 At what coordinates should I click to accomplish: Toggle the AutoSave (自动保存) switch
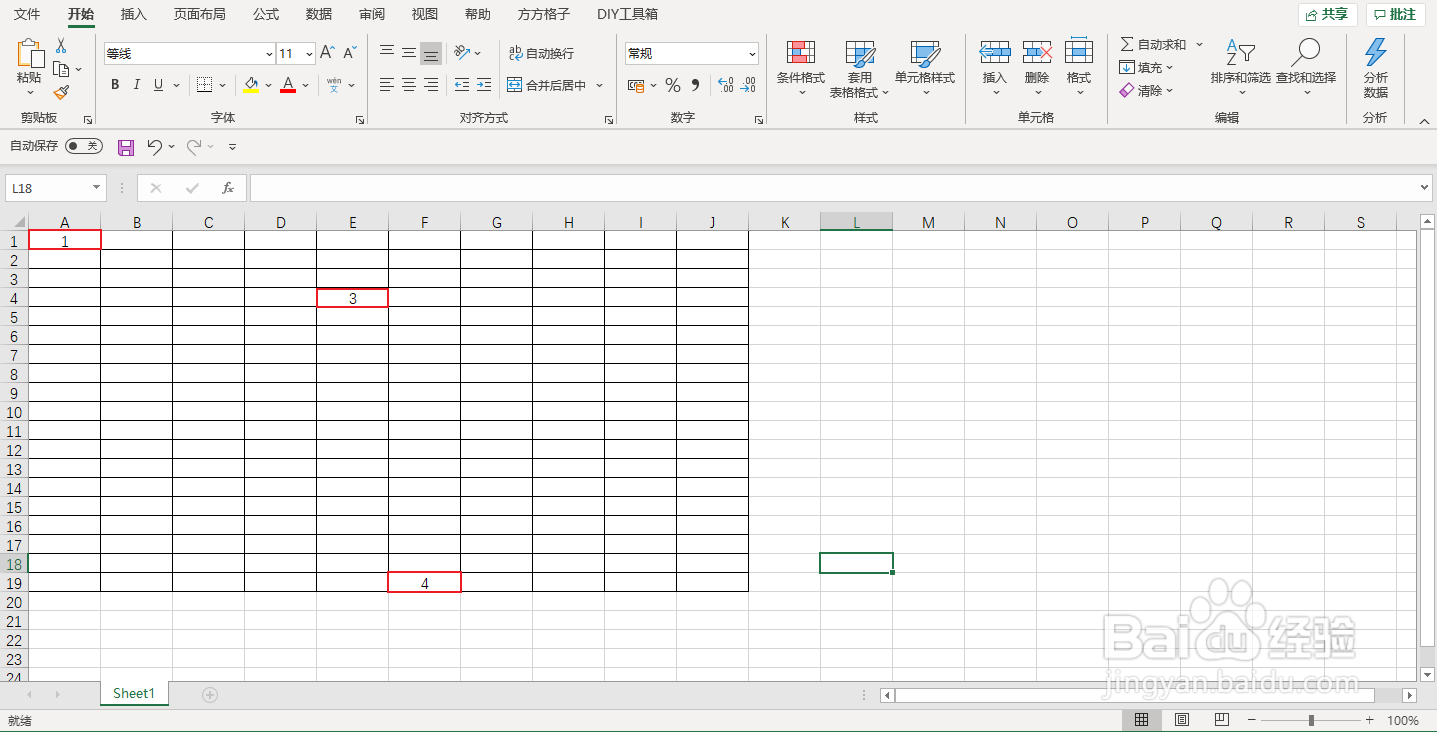click(x=84, y=146)
